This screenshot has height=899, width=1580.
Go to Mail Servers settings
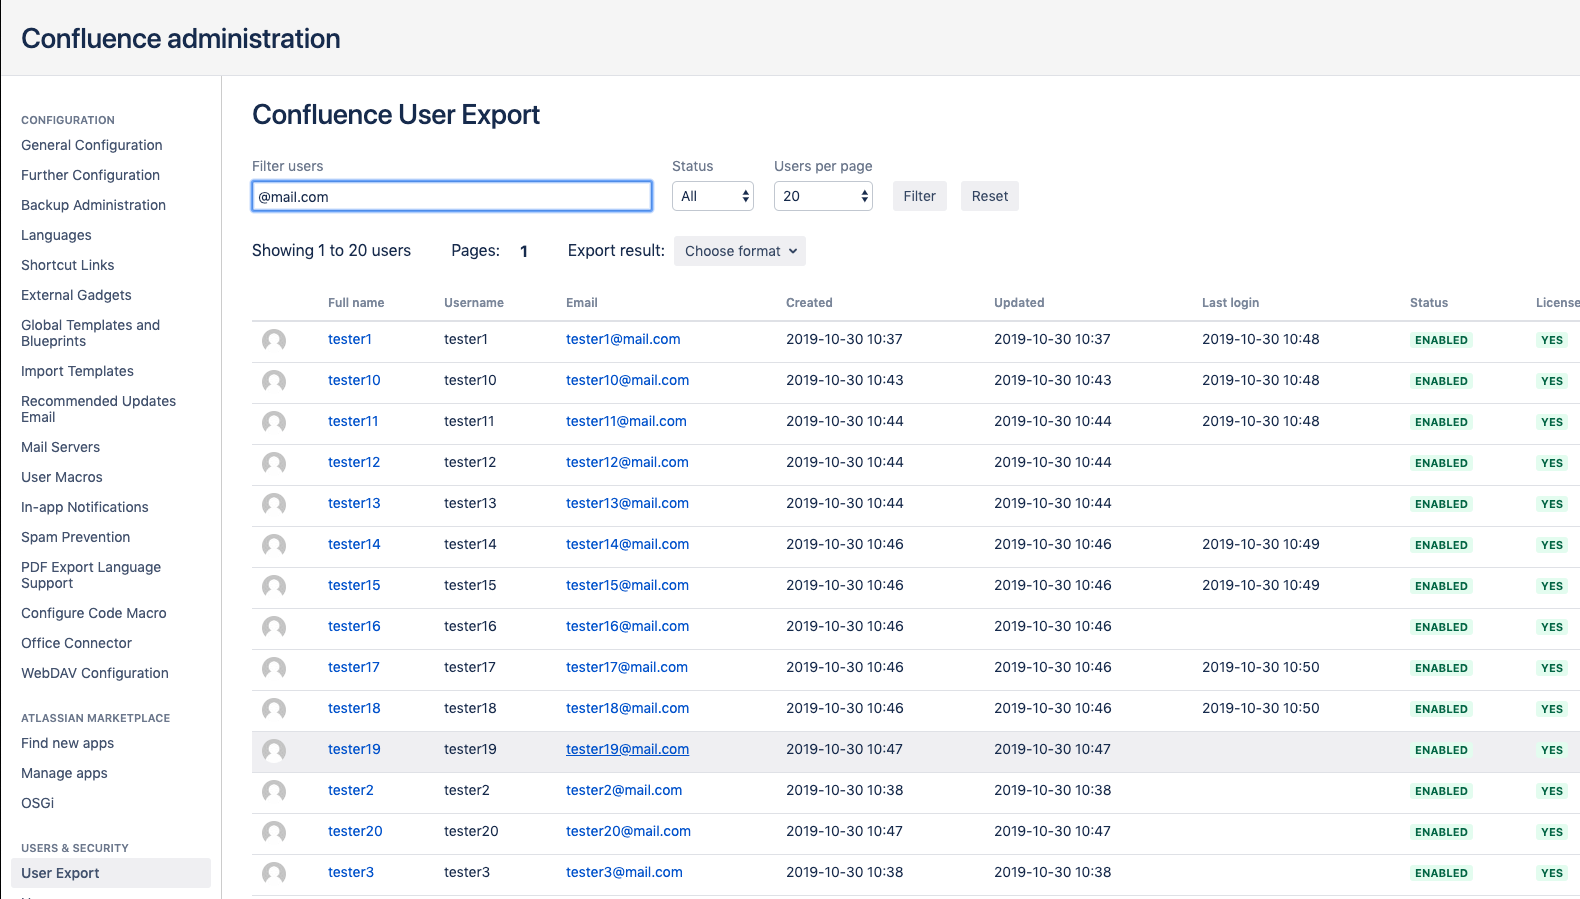tap(61, 447)
